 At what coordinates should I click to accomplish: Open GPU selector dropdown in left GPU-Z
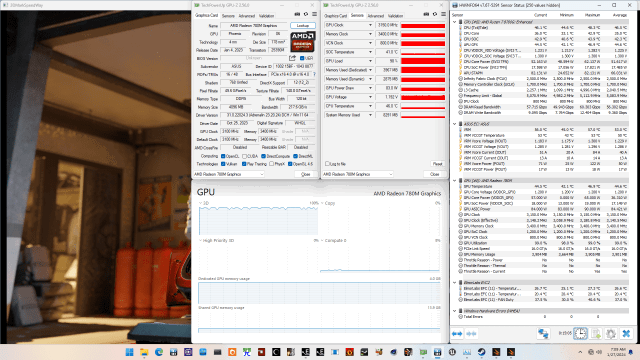pos(229,174)
